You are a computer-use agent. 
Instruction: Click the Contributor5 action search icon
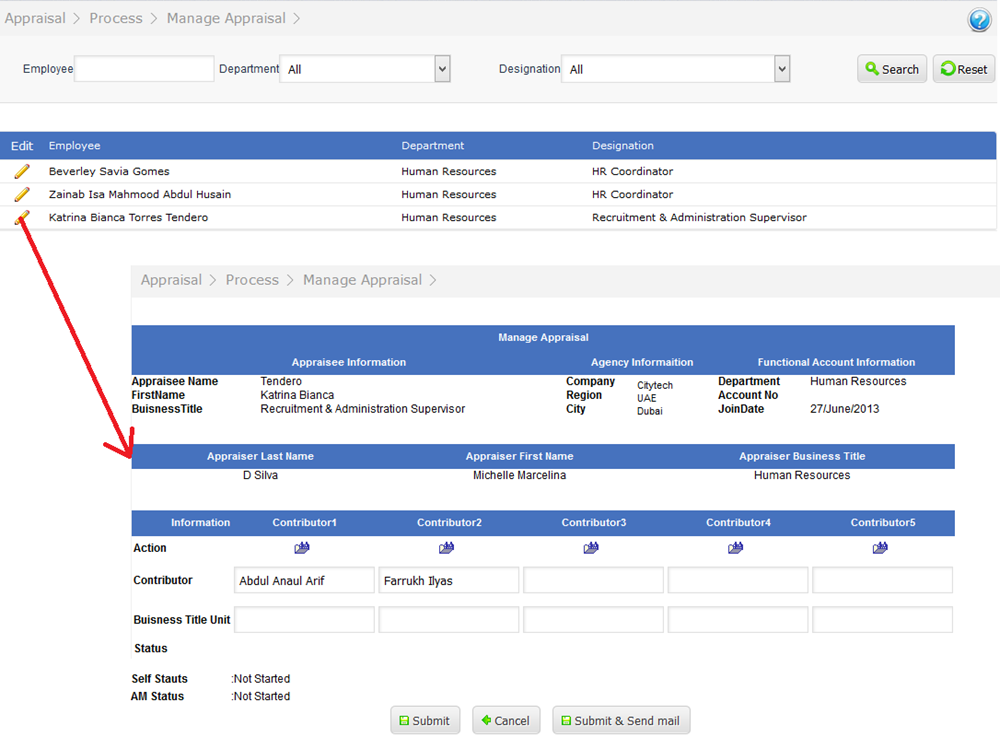coord(880,547)
